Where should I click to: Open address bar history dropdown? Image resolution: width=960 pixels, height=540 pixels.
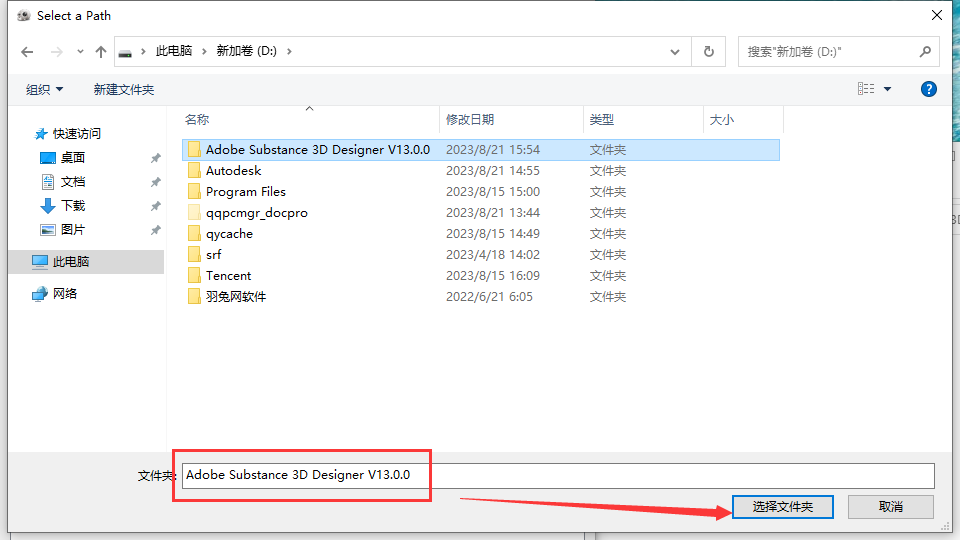coord(675,52)
